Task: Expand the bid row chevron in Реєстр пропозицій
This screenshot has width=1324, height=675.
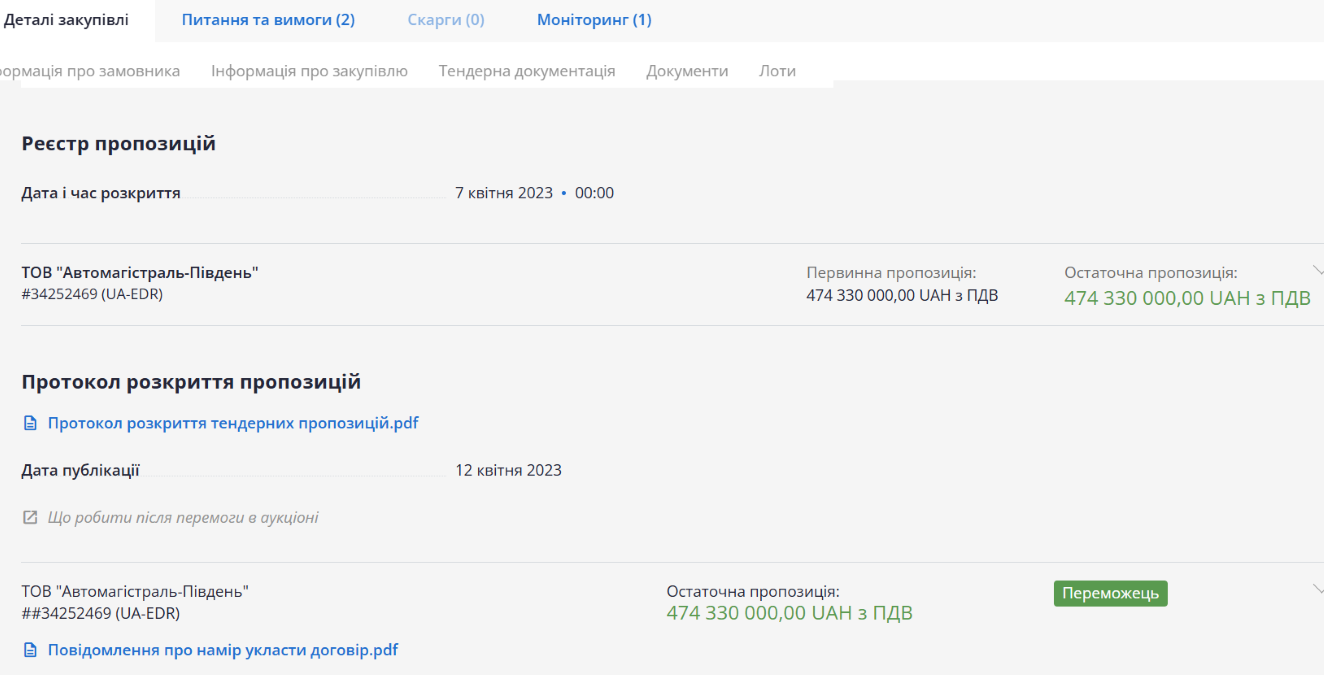Action: 1316,269
